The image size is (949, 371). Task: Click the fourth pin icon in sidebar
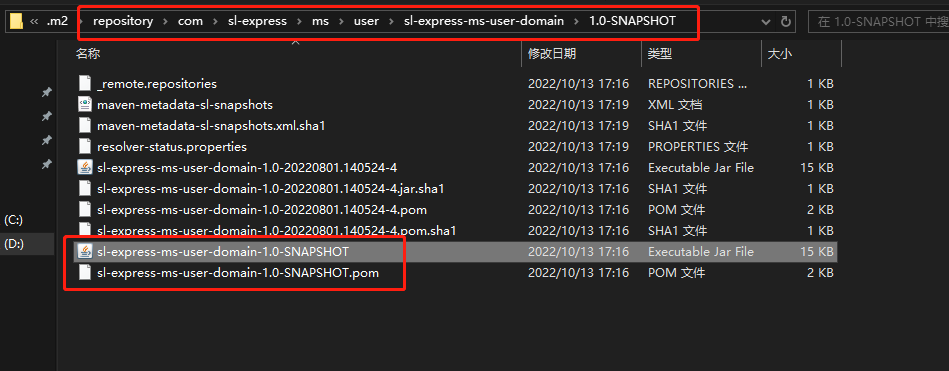pos(46,165)
